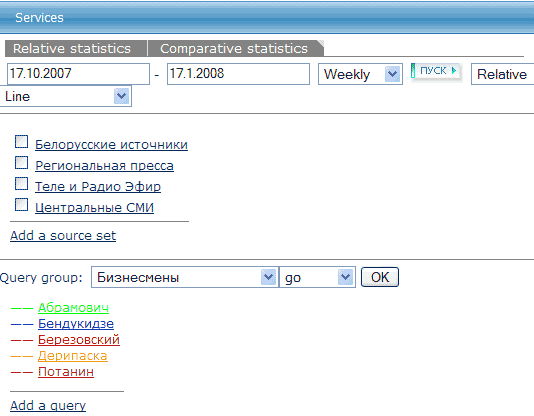Image resolution: width=534 pixels, height=416 pixels.
Task: Expand the go action dropdown
Action: point(345,277)
